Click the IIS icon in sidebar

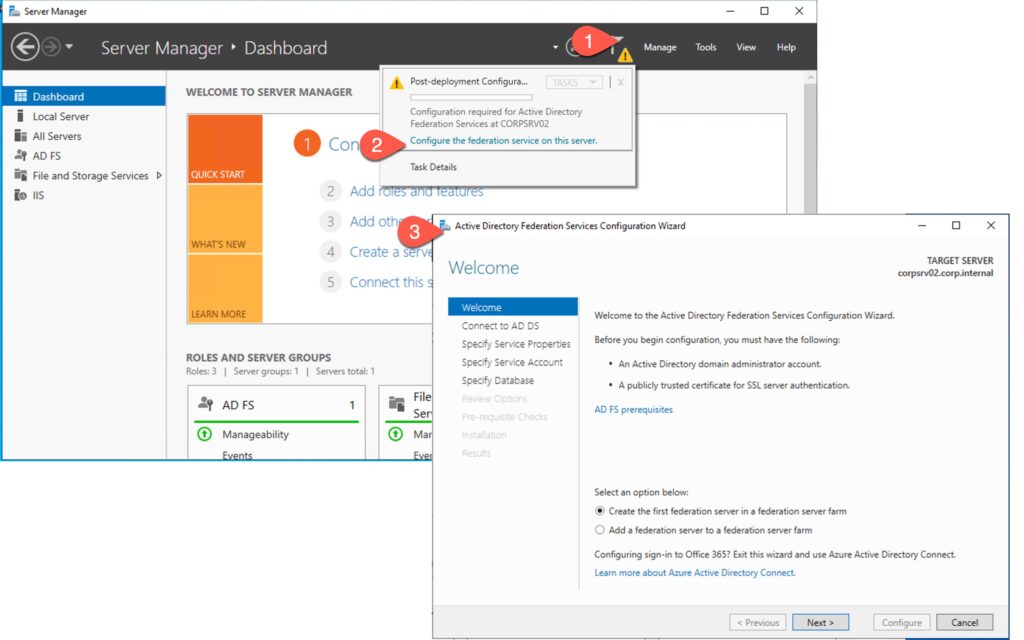(x=20, y=195)
